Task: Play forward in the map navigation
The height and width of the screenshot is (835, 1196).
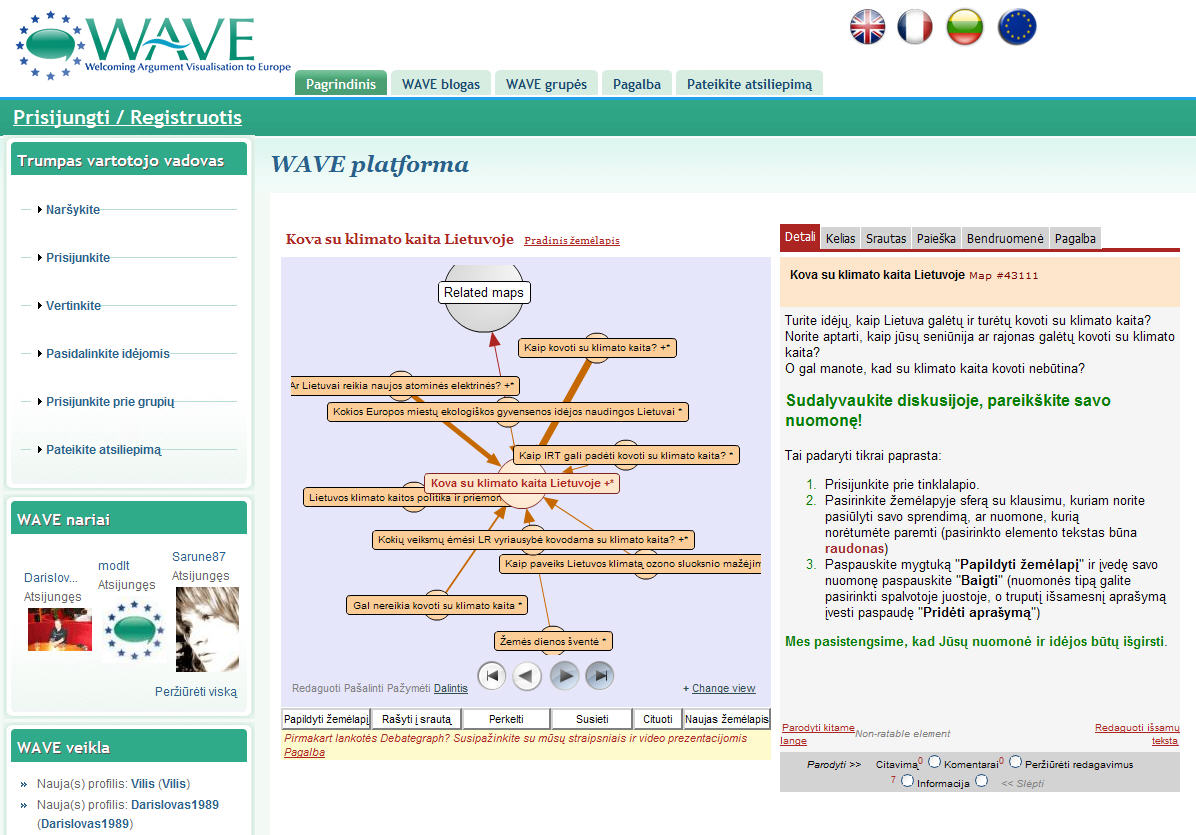Action: (x=564, y=676)
